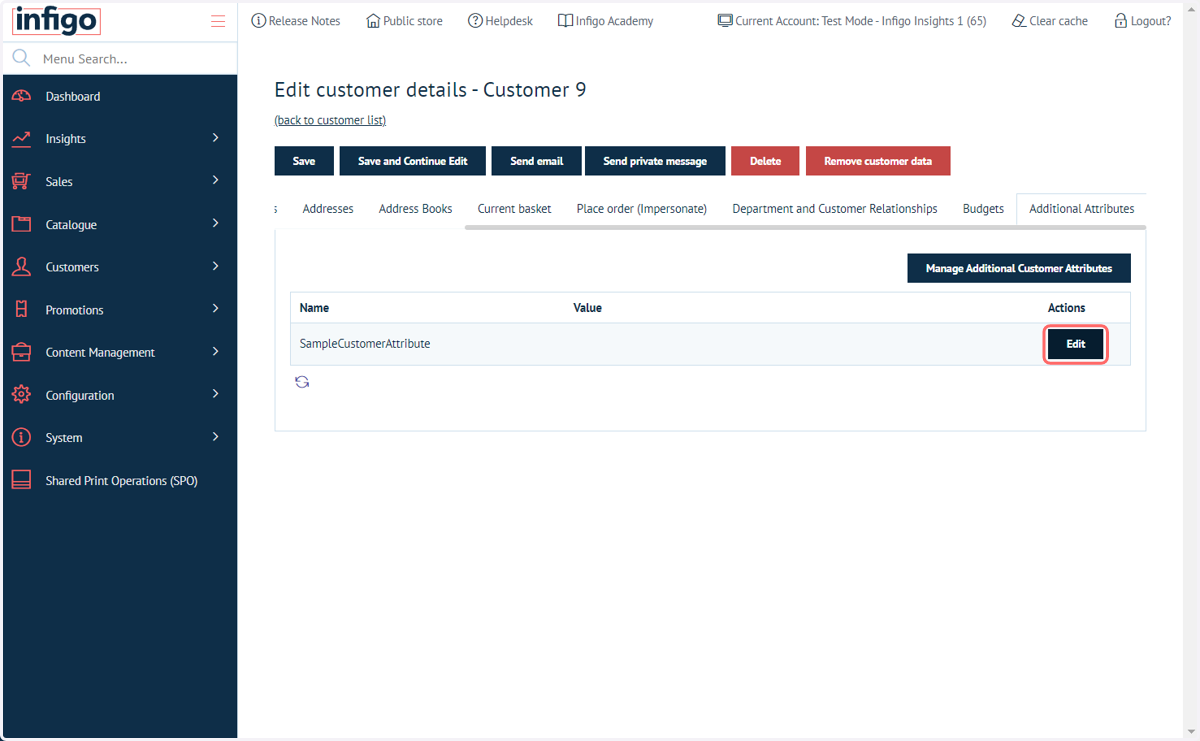Image resolution: width=1200 pixels, height=741 pixels.
Task: Expand the Configuration menu chevron
Action: (215, 394)
